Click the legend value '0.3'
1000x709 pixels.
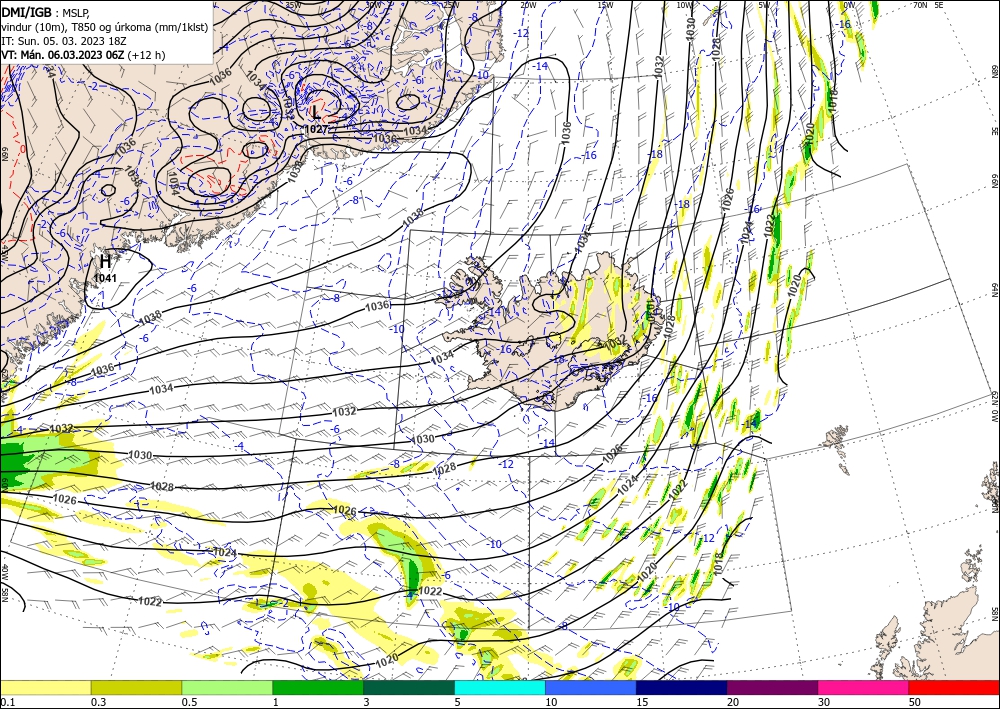[x=98, y=702]
